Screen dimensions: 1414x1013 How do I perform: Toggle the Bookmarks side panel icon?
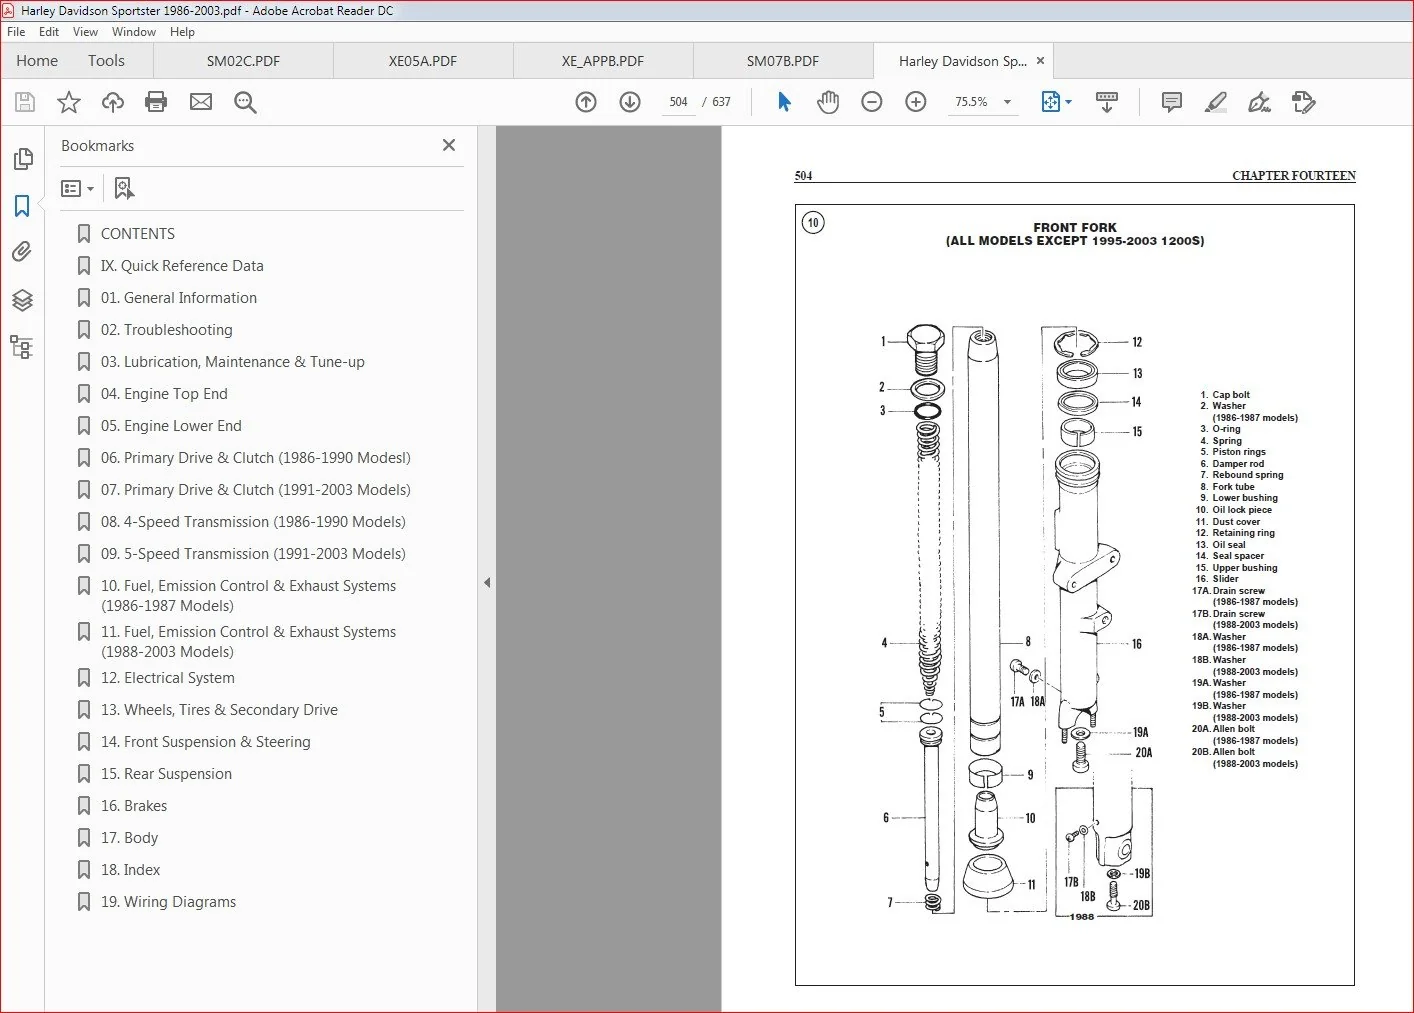click(x=22, y=206)
